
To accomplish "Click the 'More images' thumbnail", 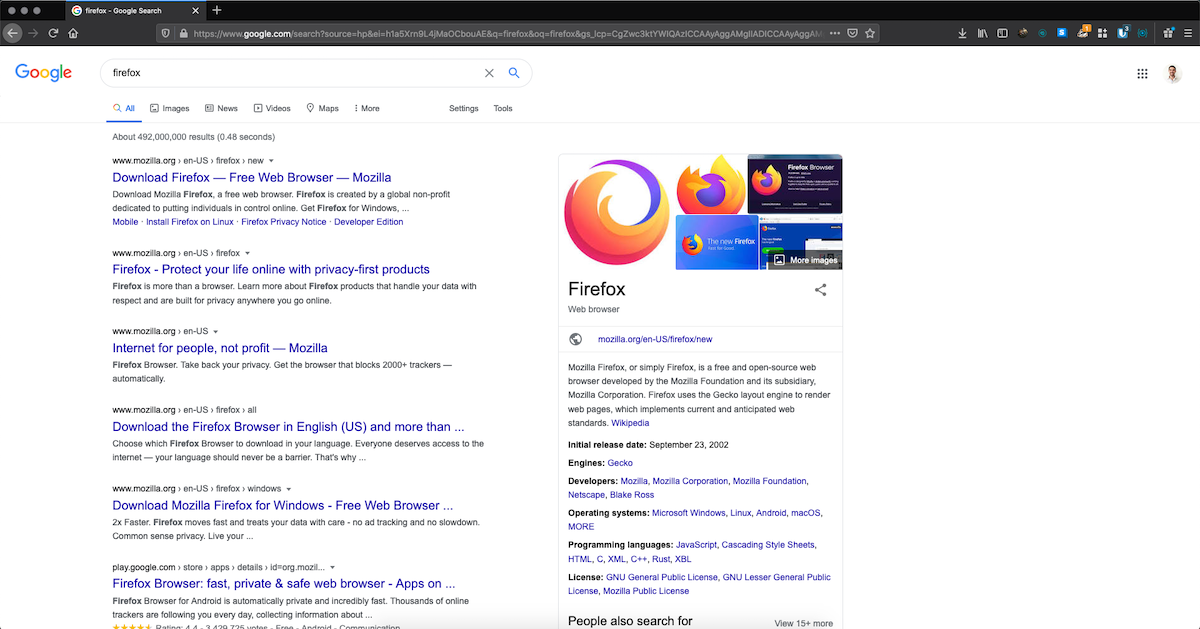I will [800, 242].
